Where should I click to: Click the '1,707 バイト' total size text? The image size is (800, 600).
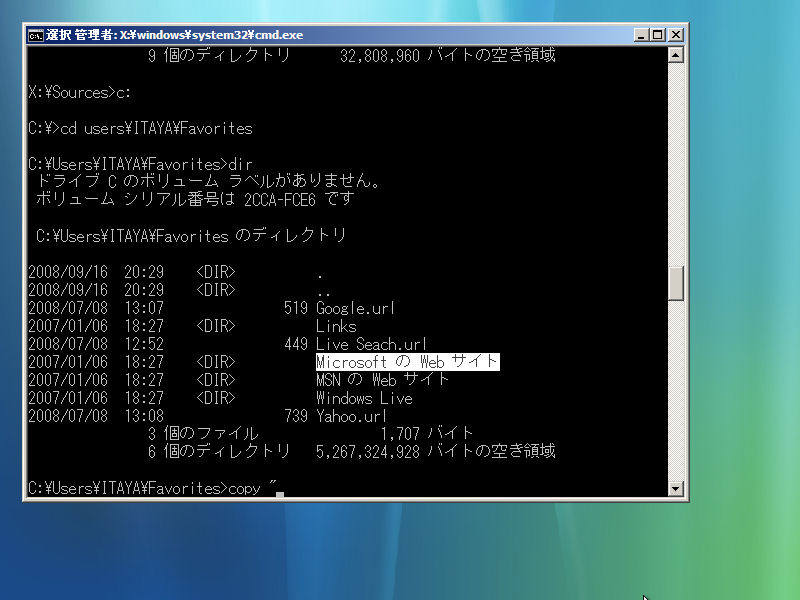point(427,434)
